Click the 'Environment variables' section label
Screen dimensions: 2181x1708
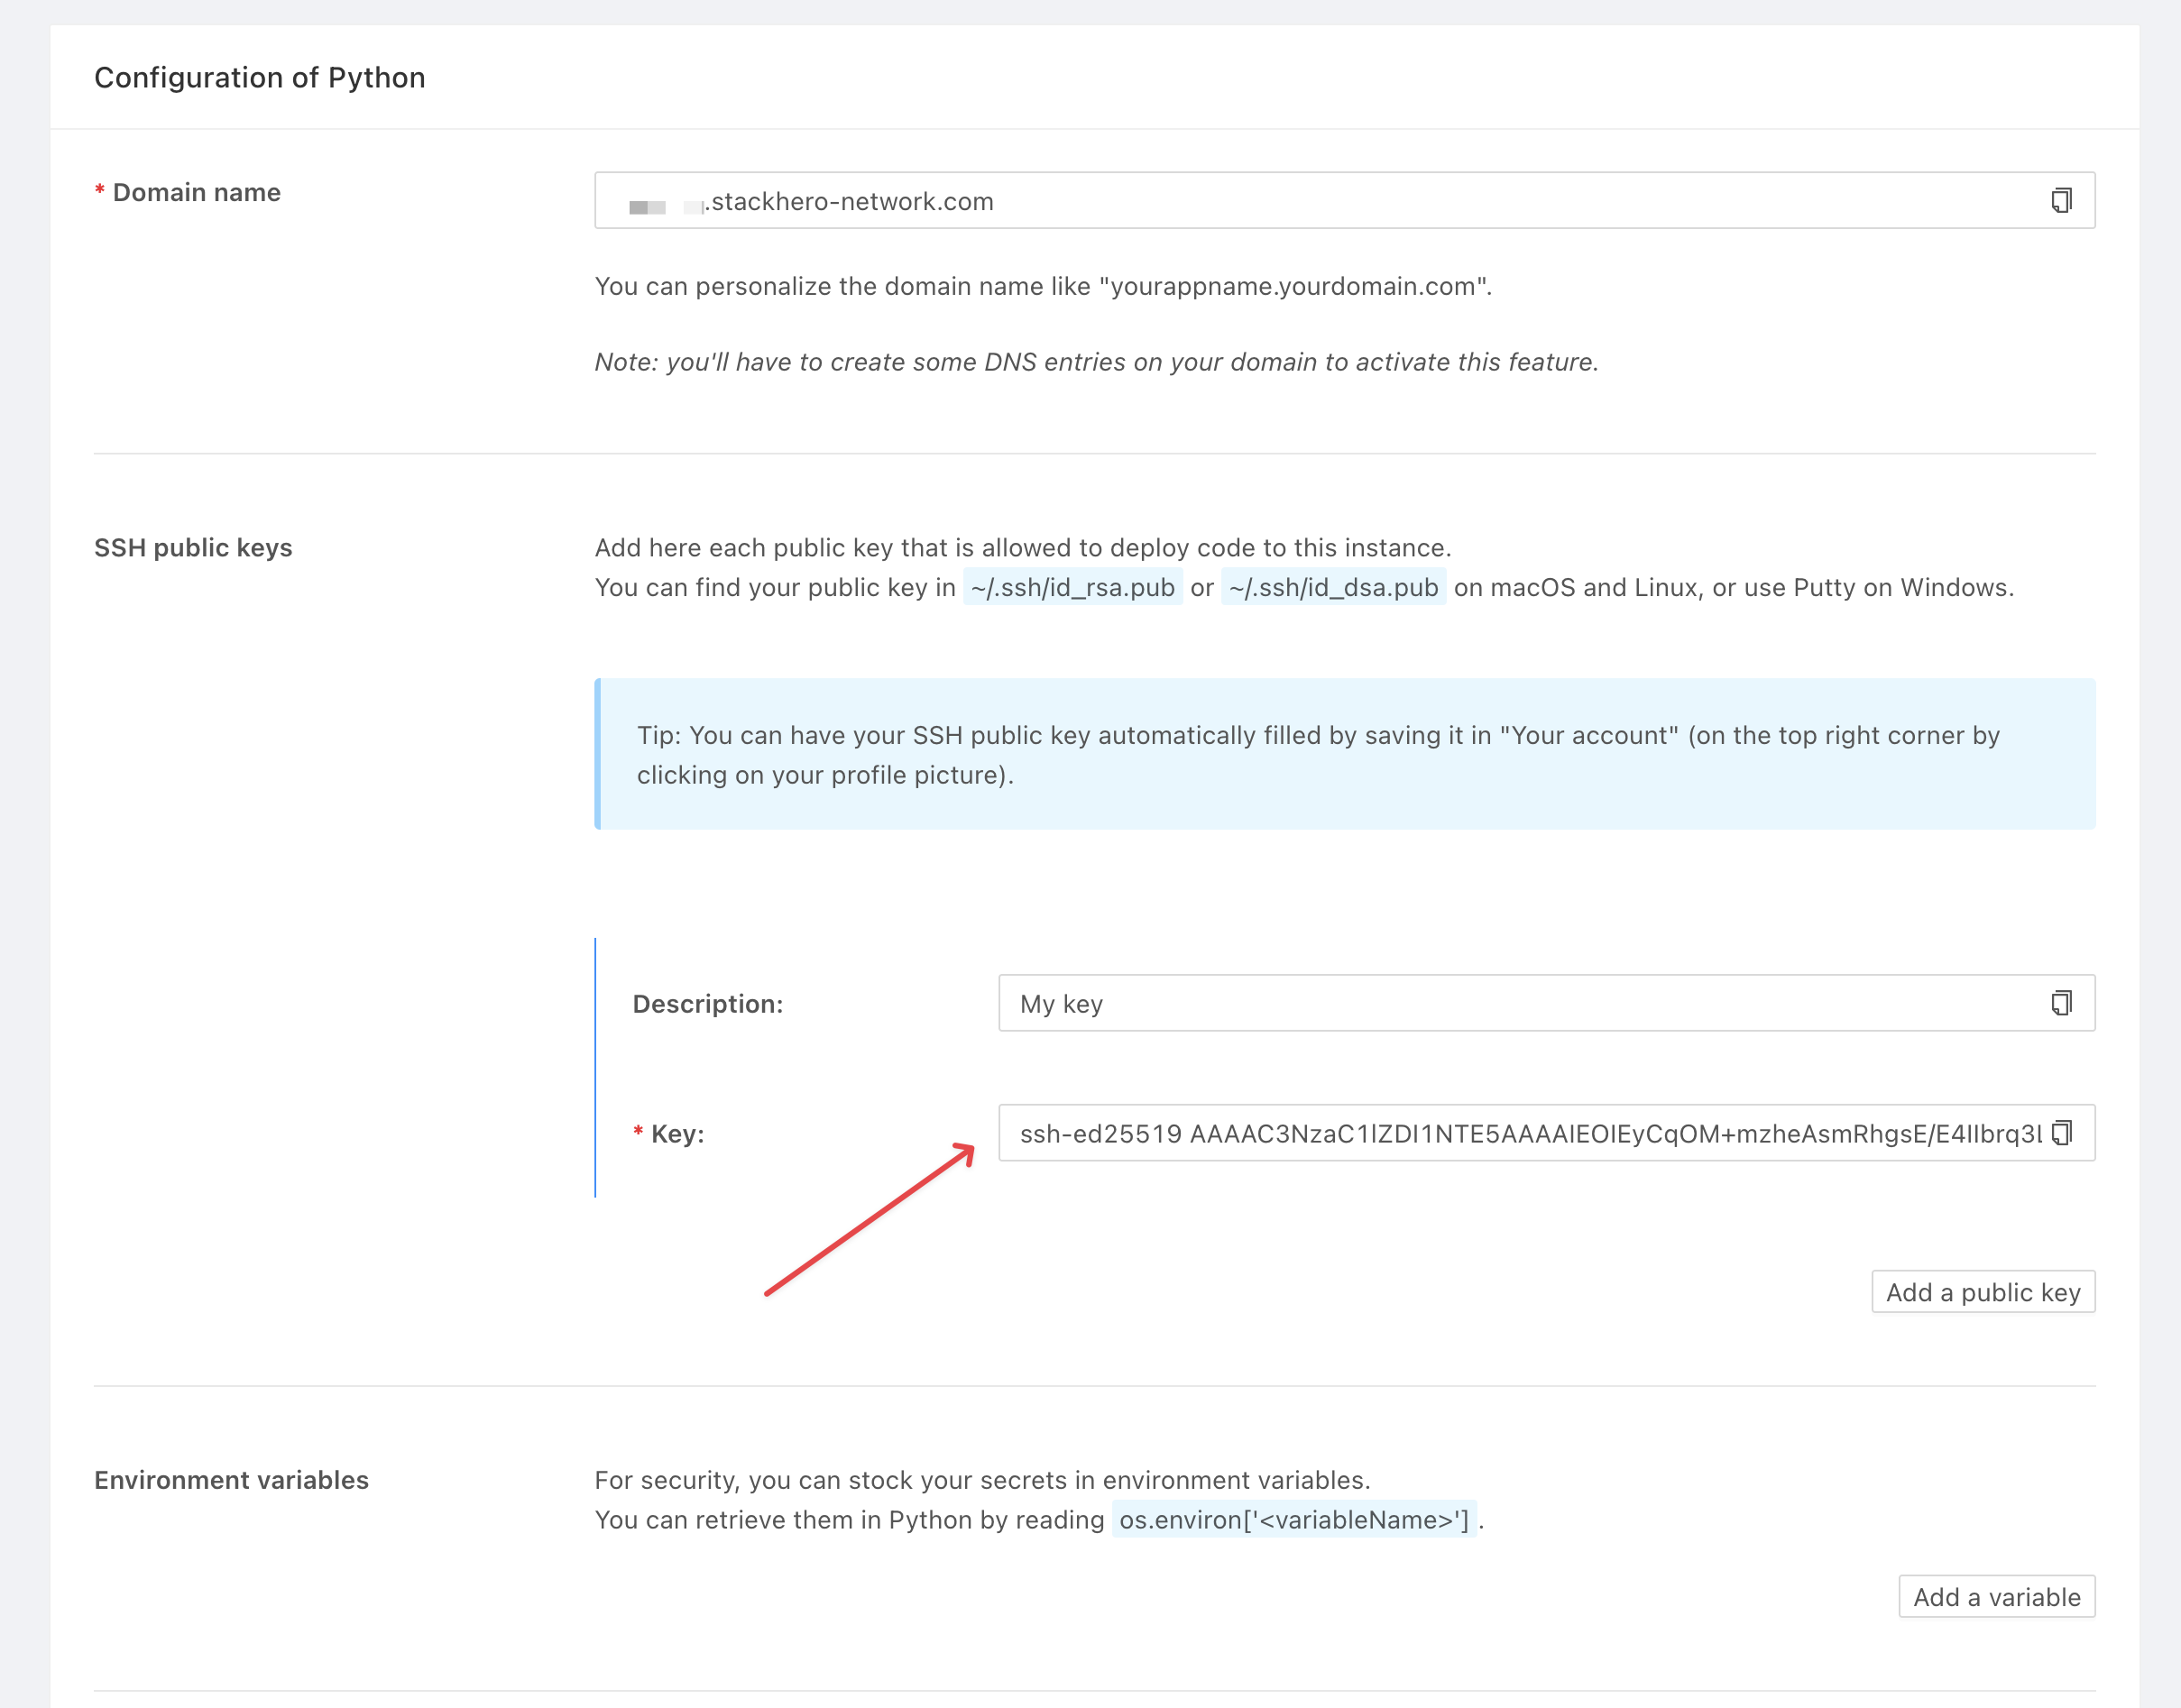click(231, 1480)
